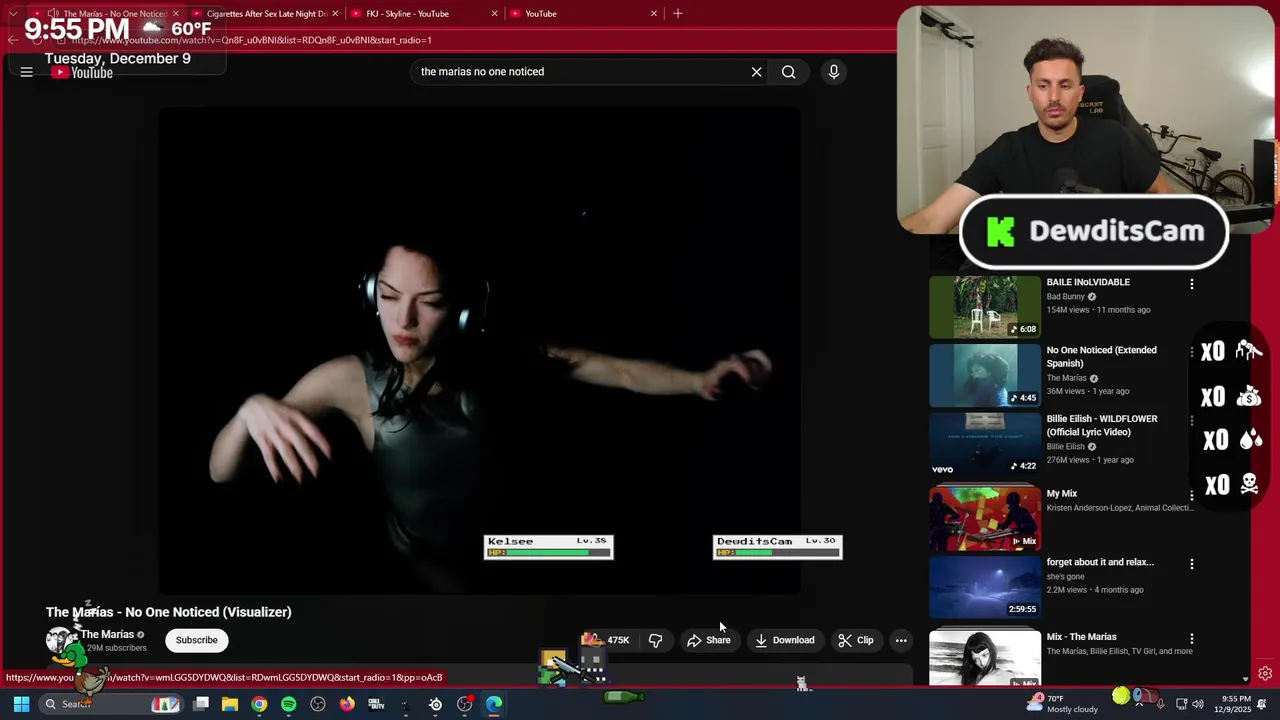Close the FKJ - Skyline tab
This screenshot has width=1280, height=720.
(494, 14)
